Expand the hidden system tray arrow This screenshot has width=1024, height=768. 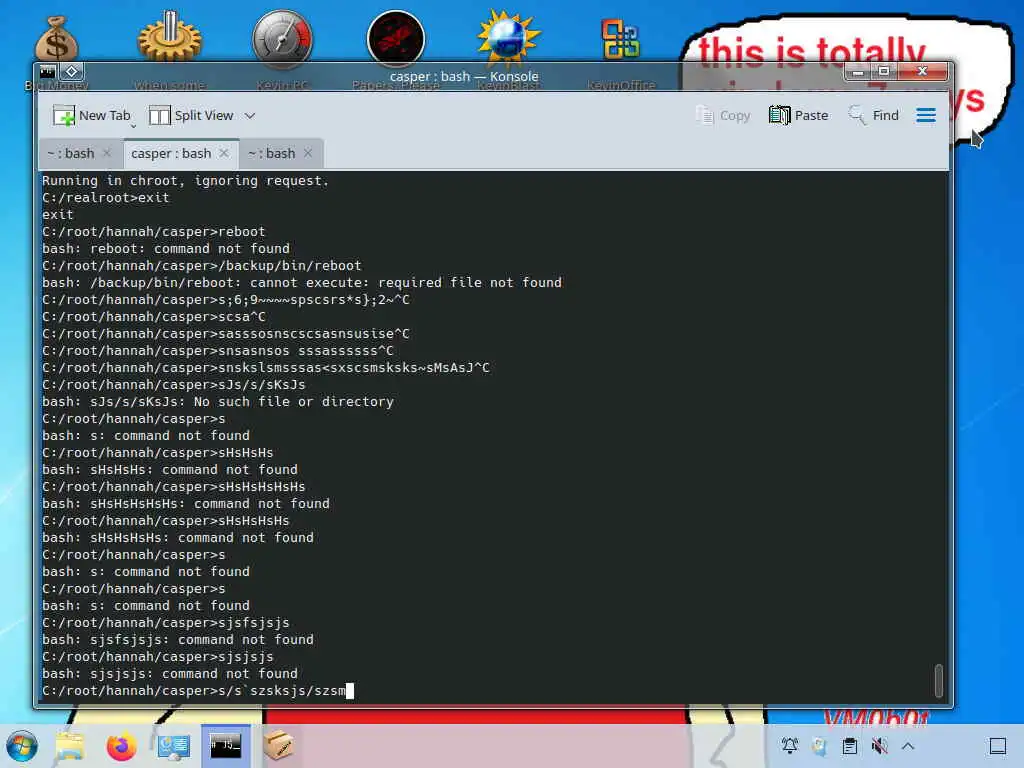tap(908, 746)
